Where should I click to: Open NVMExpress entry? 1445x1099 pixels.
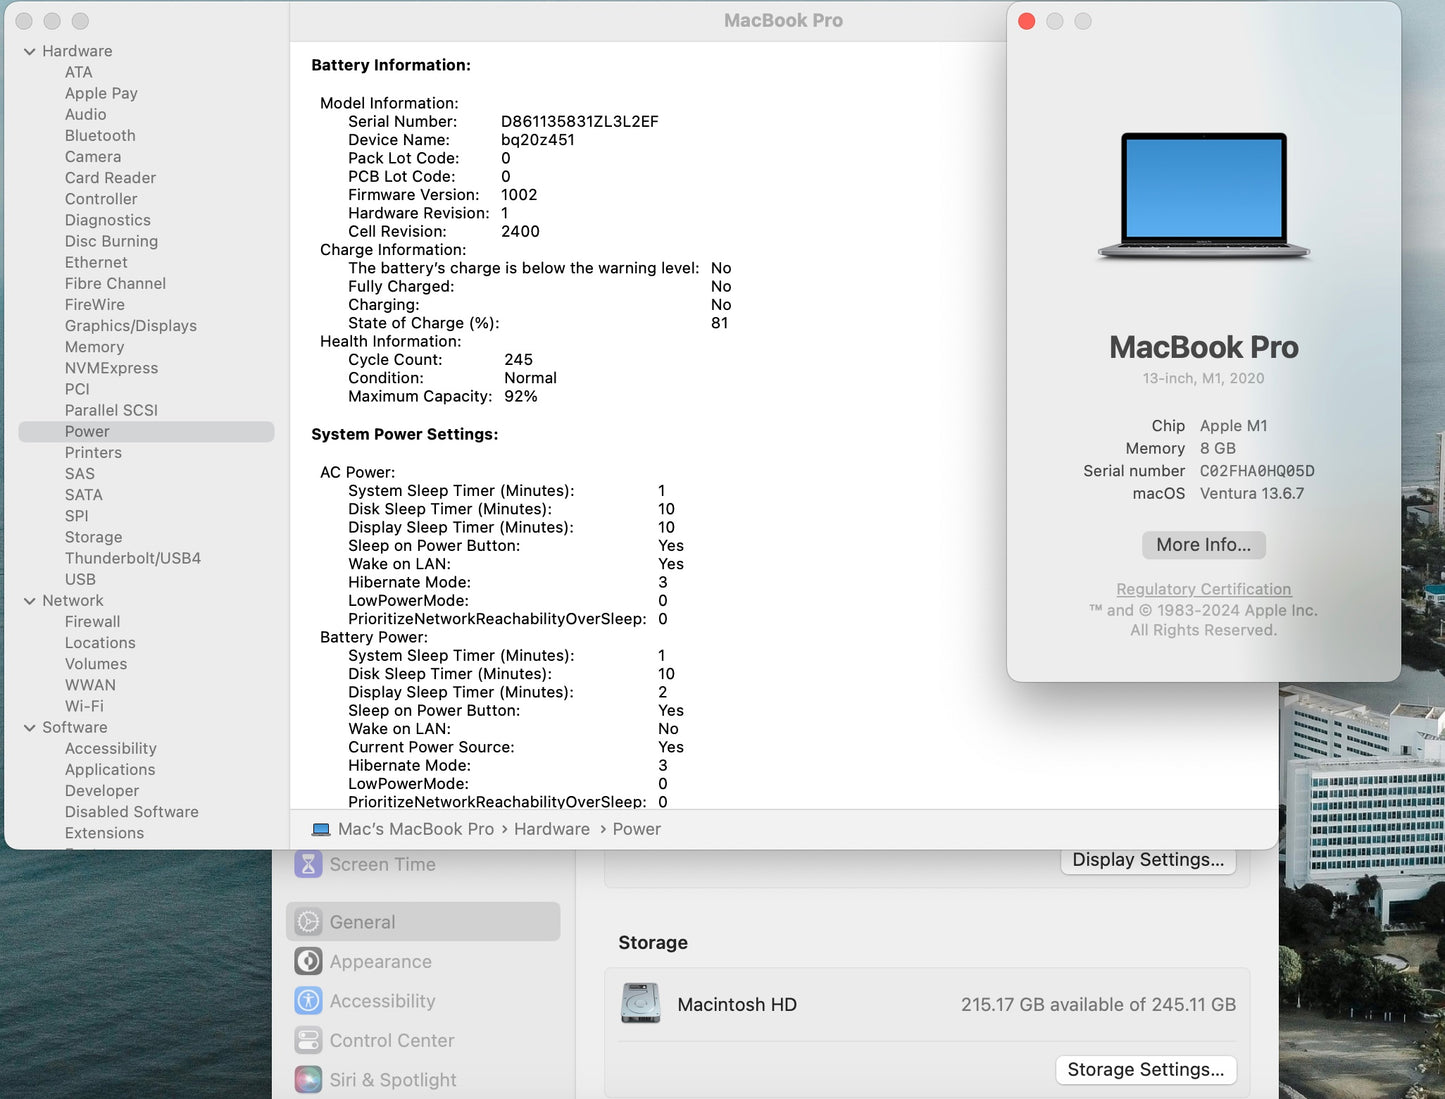(111, 368)
